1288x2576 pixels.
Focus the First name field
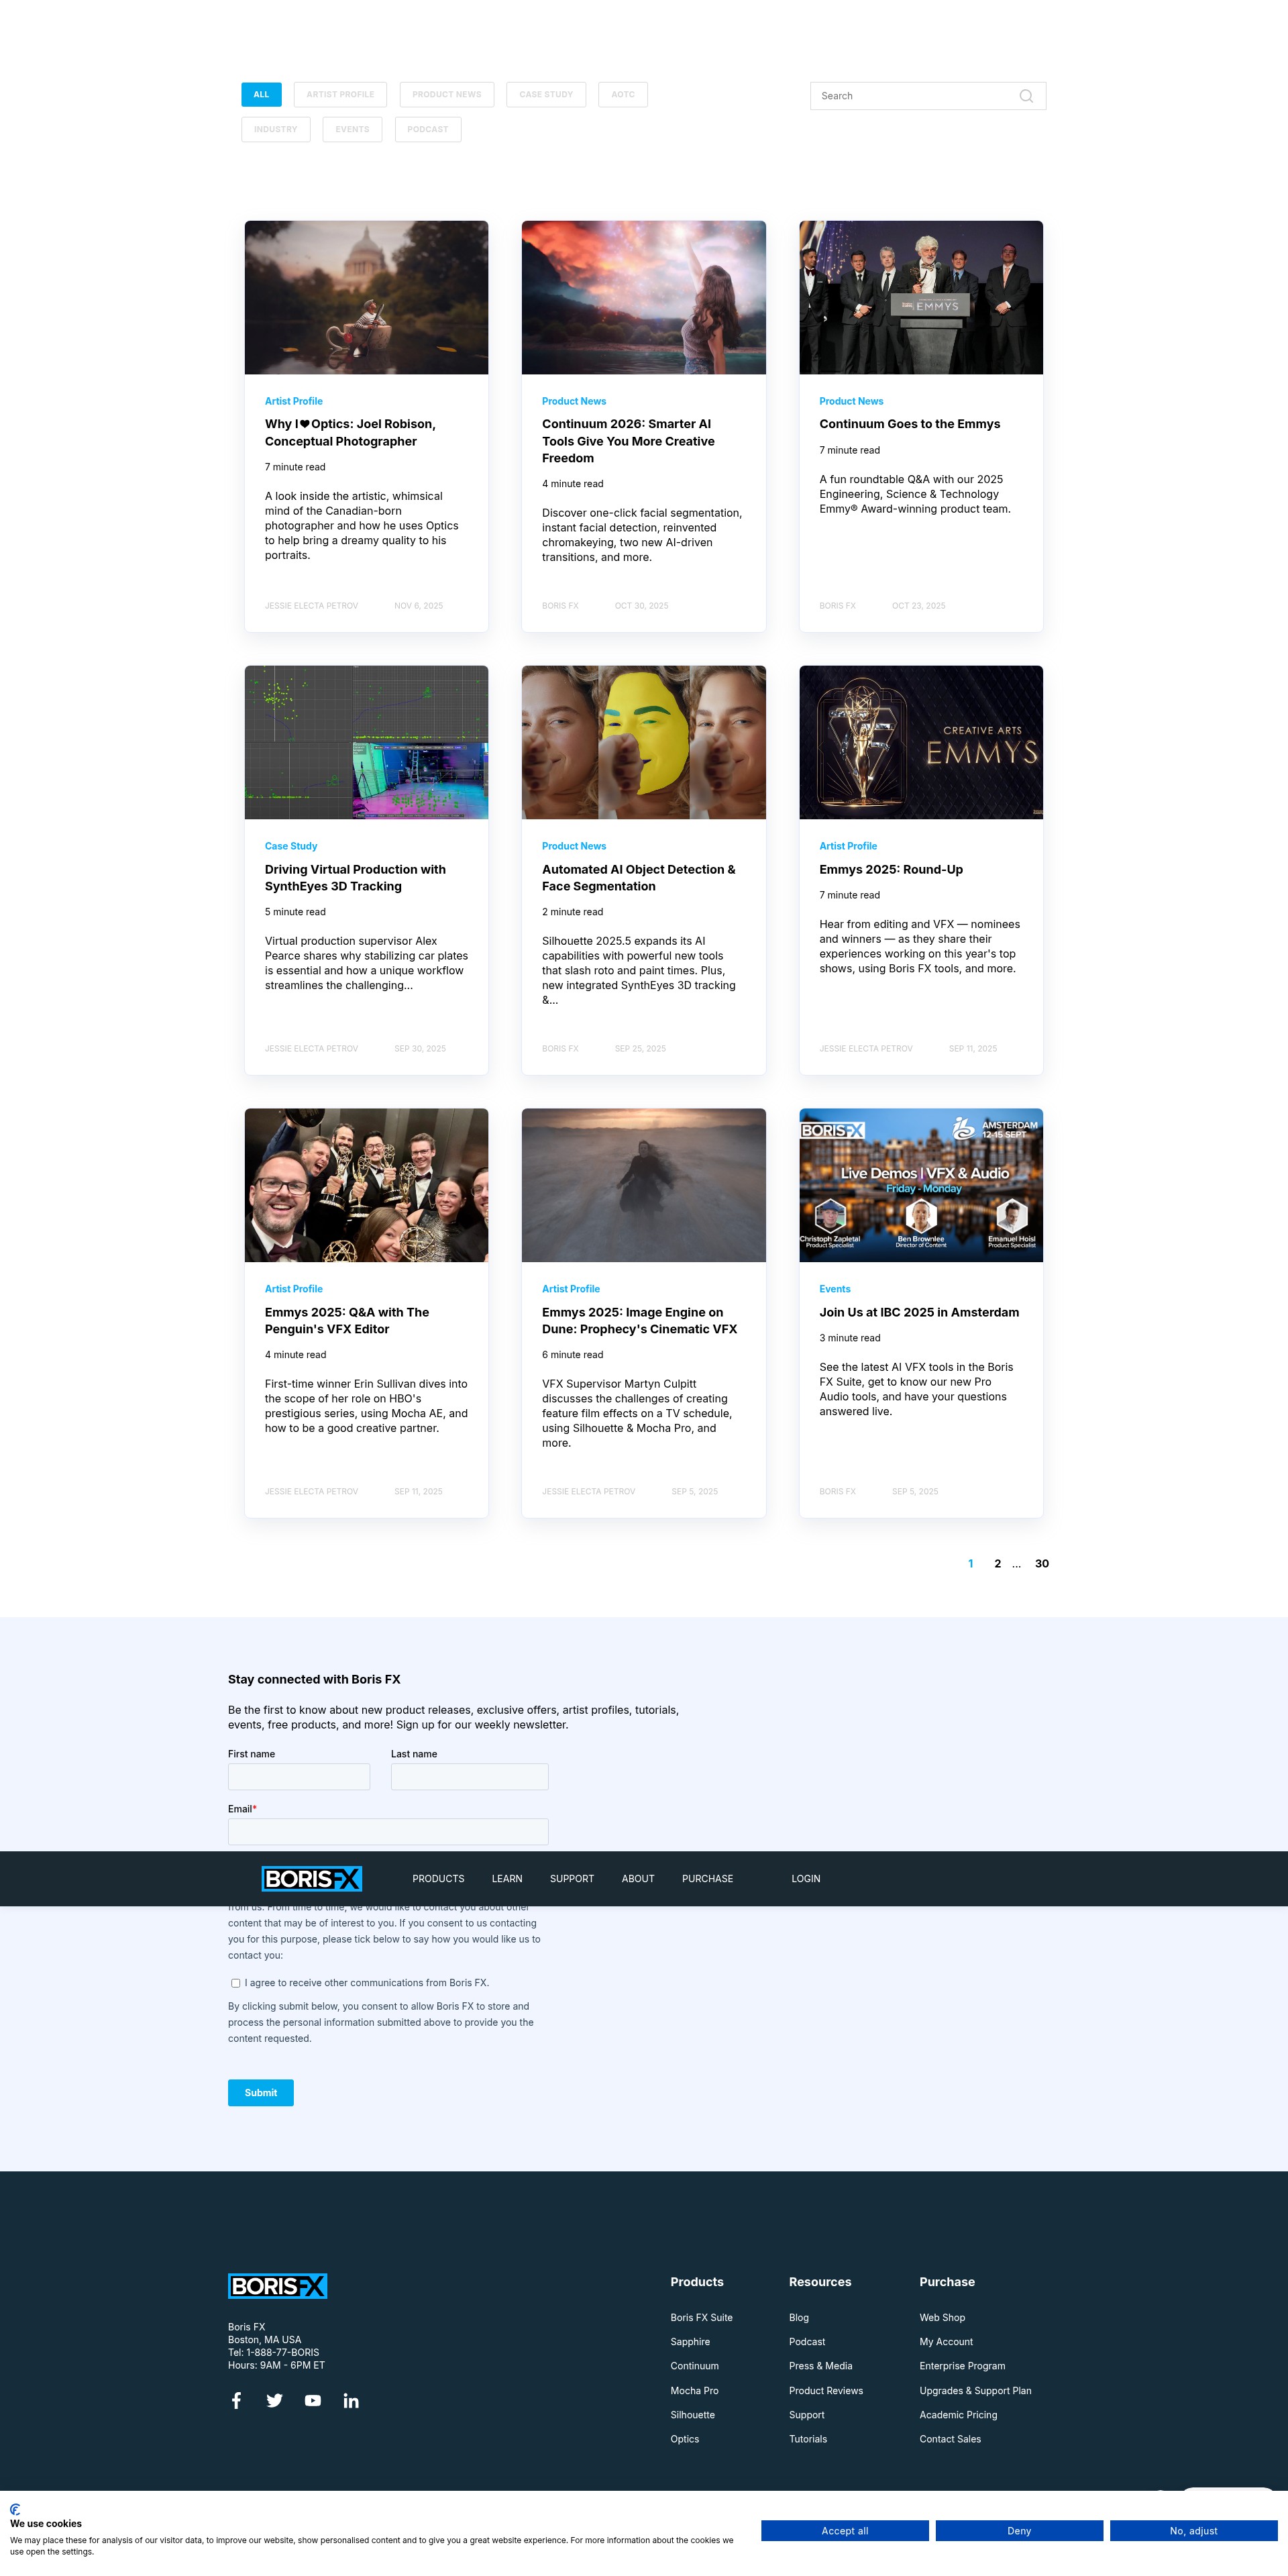pos(299,1777)
